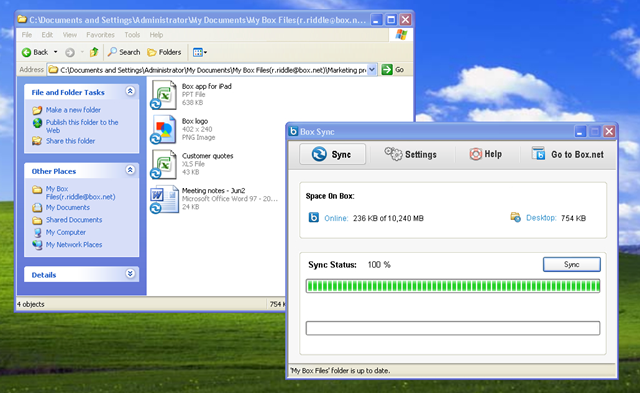This screenshot has height=393, width=640.
Task: Click the My Computer icon in Other Places
Action: 37,233
